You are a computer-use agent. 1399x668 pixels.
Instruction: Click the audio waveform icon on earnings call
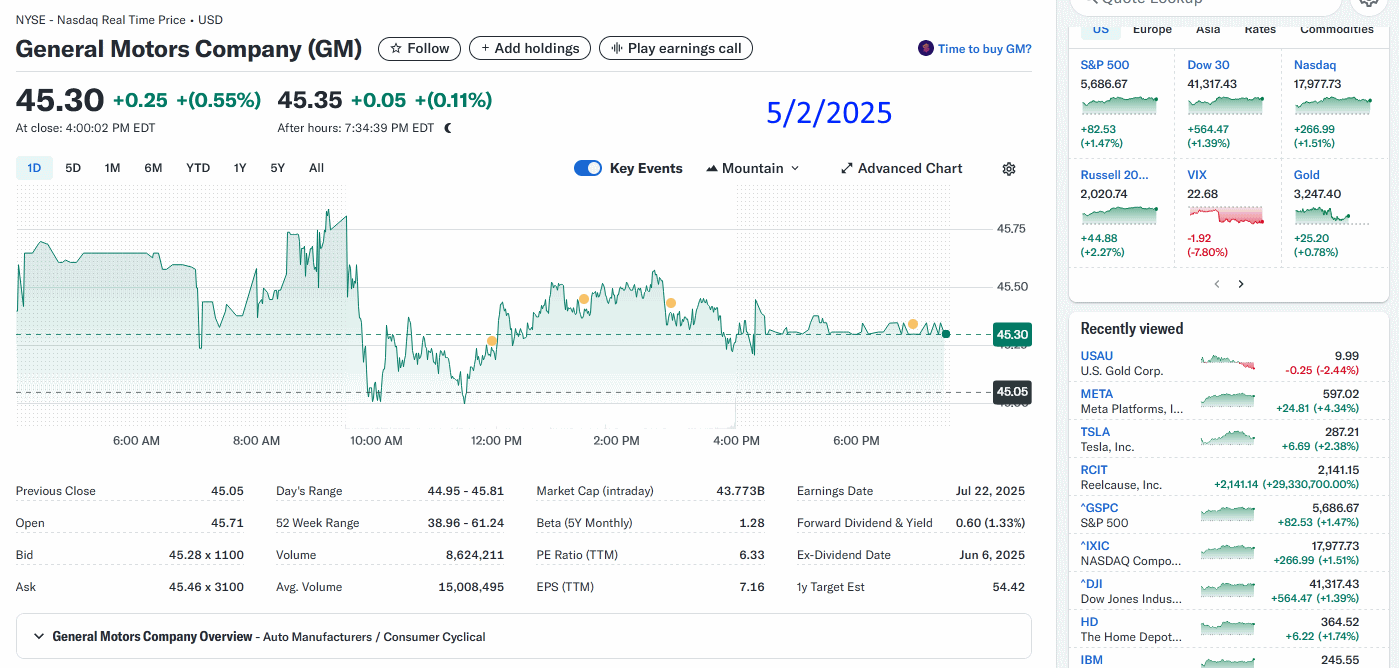[x=617, y=48]
